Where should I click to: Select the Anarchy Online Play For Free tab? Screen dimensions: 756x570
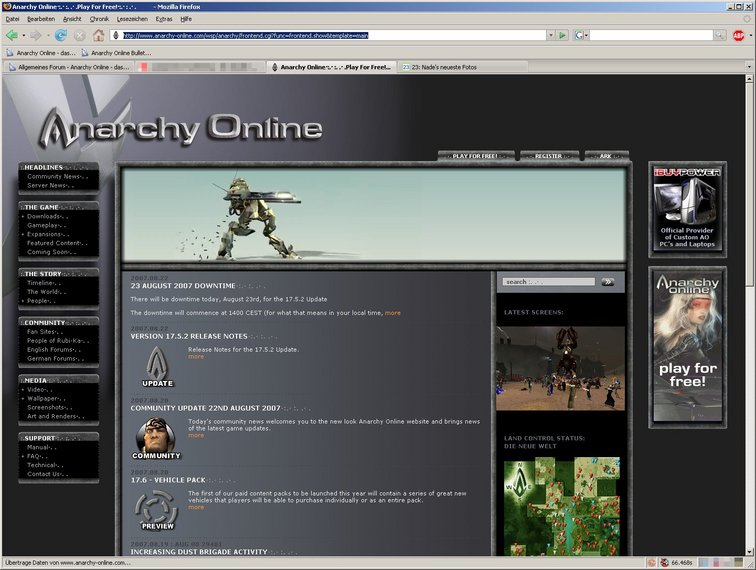tap(332, 67)
